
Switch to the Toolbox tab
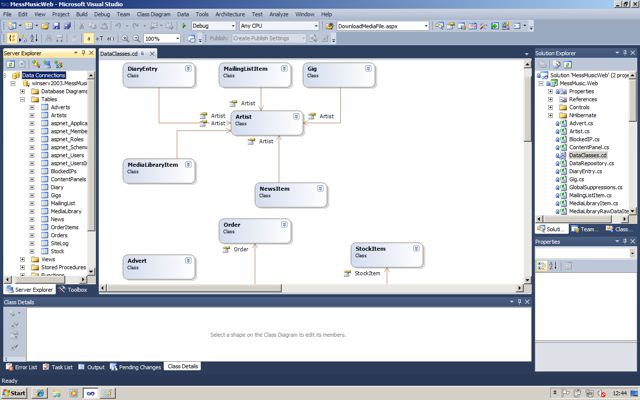coord(73,289)
